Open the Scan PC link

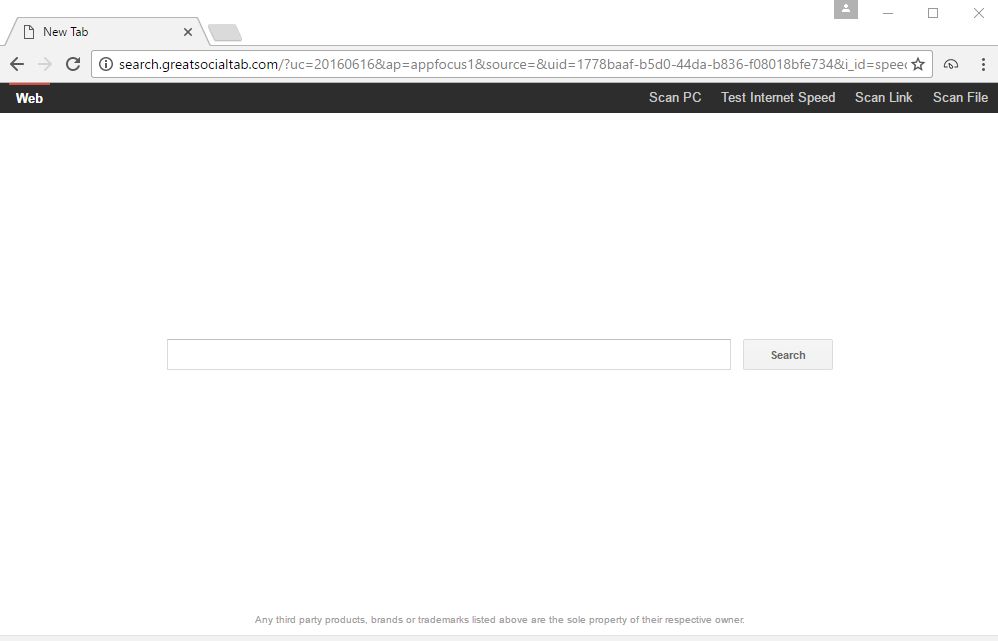tap(674, 97)
